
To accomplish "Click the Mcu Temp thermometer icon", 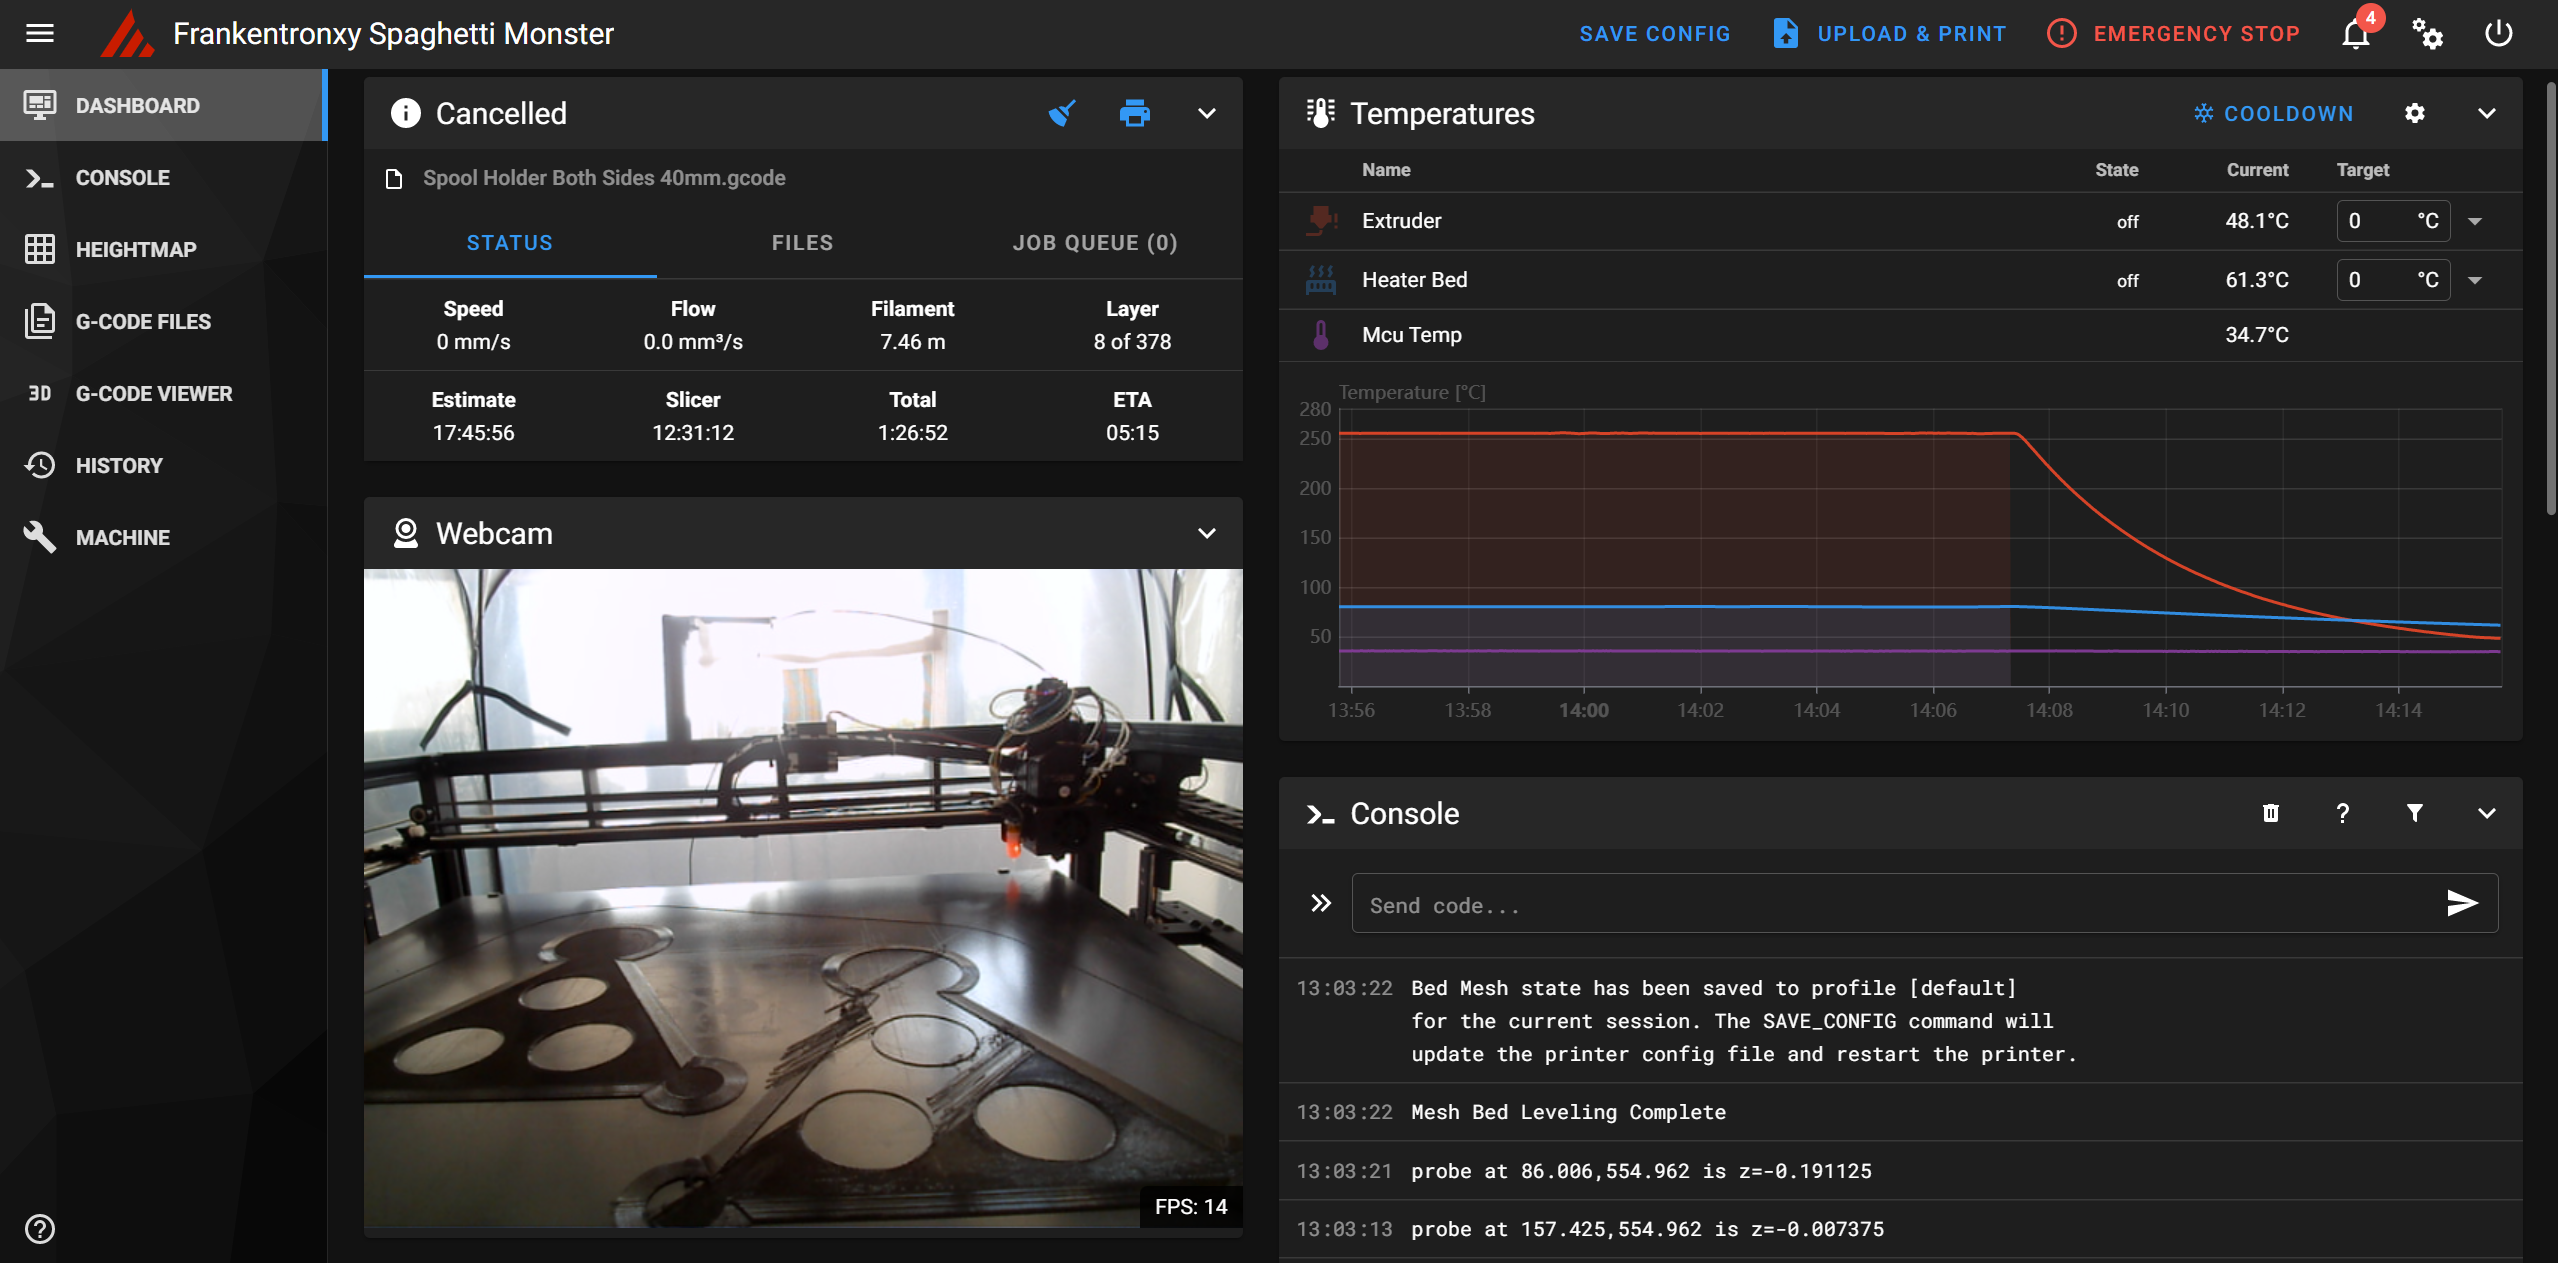I will 1321,335.
